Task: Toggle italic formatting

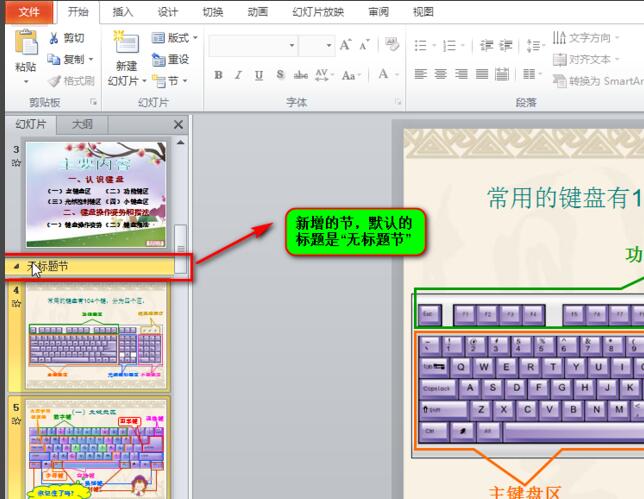Action: pos(238,75)
